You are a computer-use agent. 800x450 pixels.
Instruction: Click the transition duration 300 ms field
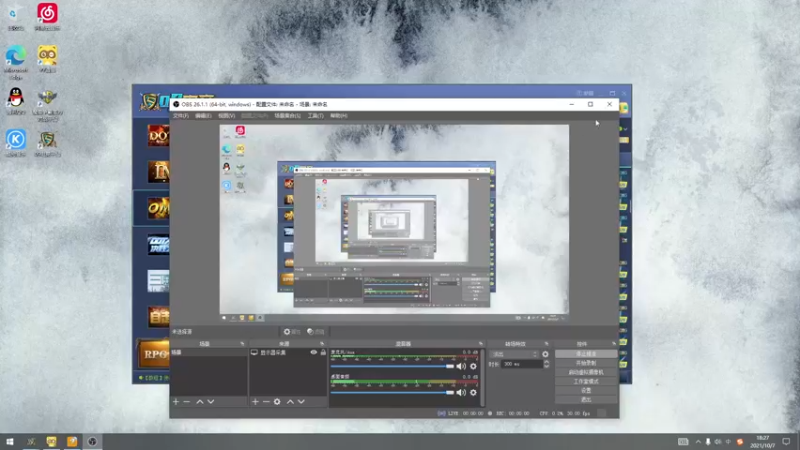tap(521, 364)
